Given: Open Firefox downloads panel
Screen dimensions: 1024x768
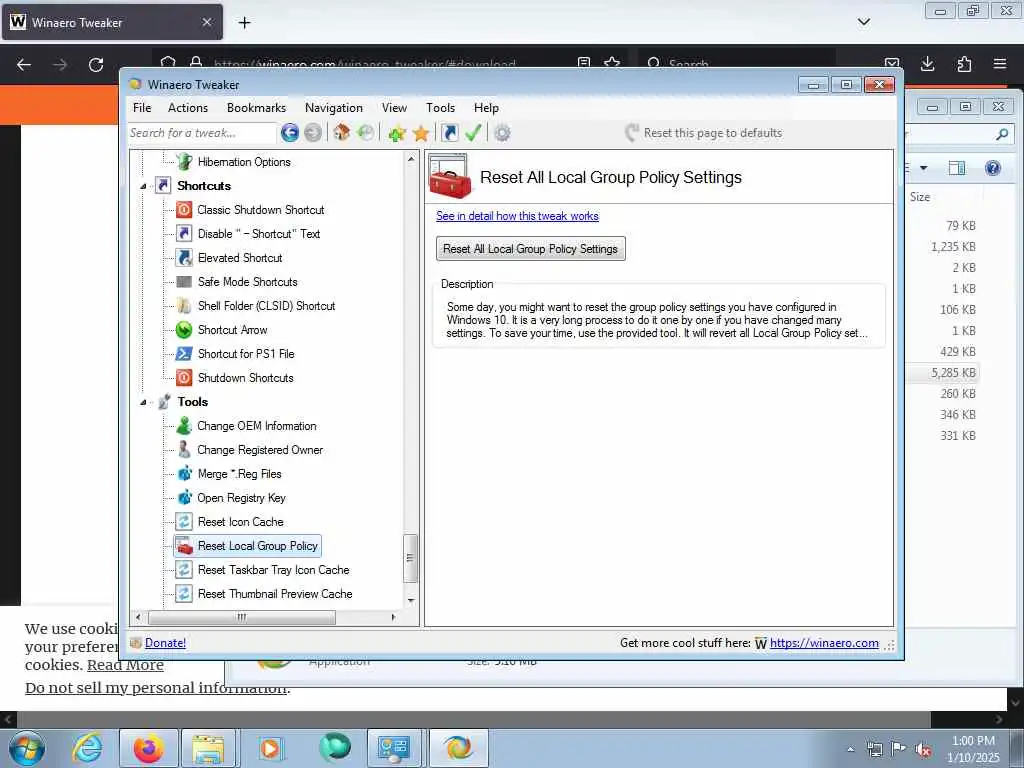Looking at the screenshot, I should click(927, 64).
